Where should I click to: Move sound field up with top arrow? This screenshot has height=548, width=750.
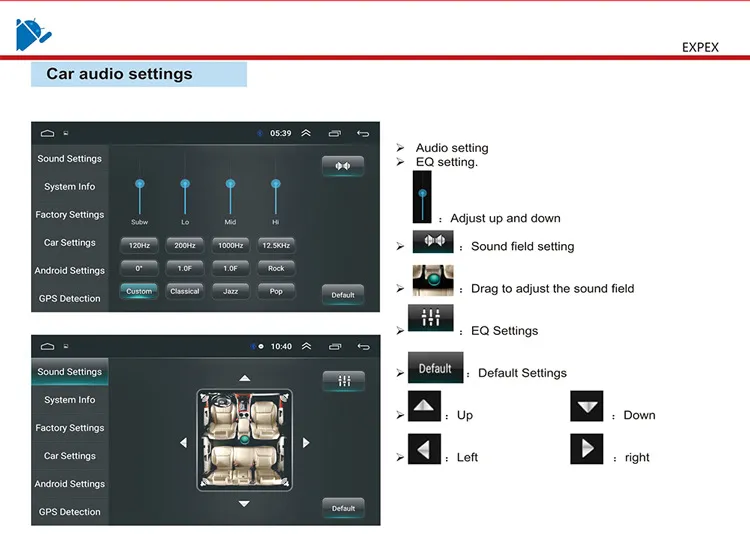(244, 378)
